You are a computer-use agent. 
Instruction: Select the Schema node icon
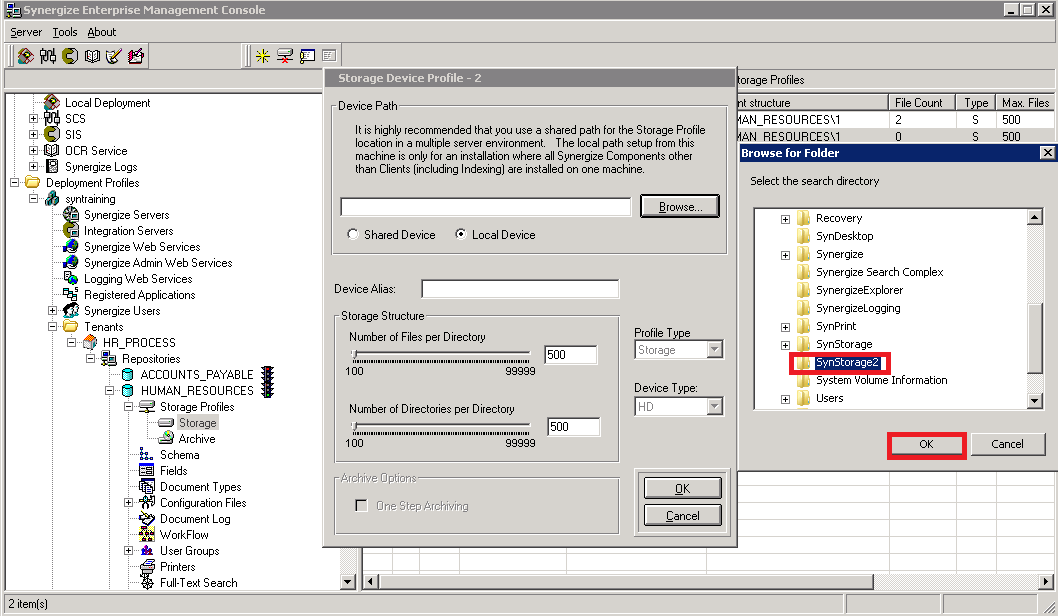(146, 455)
